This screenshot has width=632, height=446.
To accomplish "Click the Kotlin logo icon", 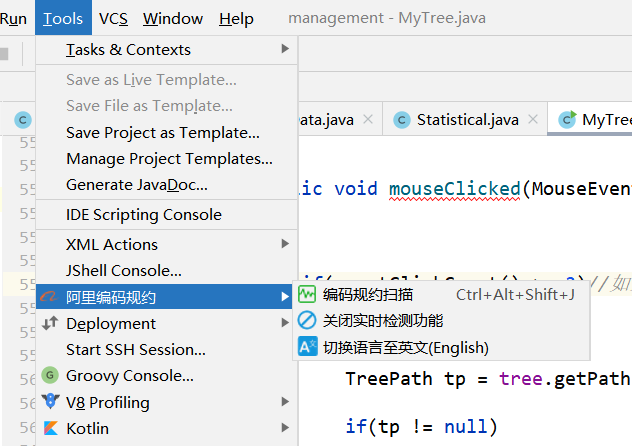I will pos(50,428).
